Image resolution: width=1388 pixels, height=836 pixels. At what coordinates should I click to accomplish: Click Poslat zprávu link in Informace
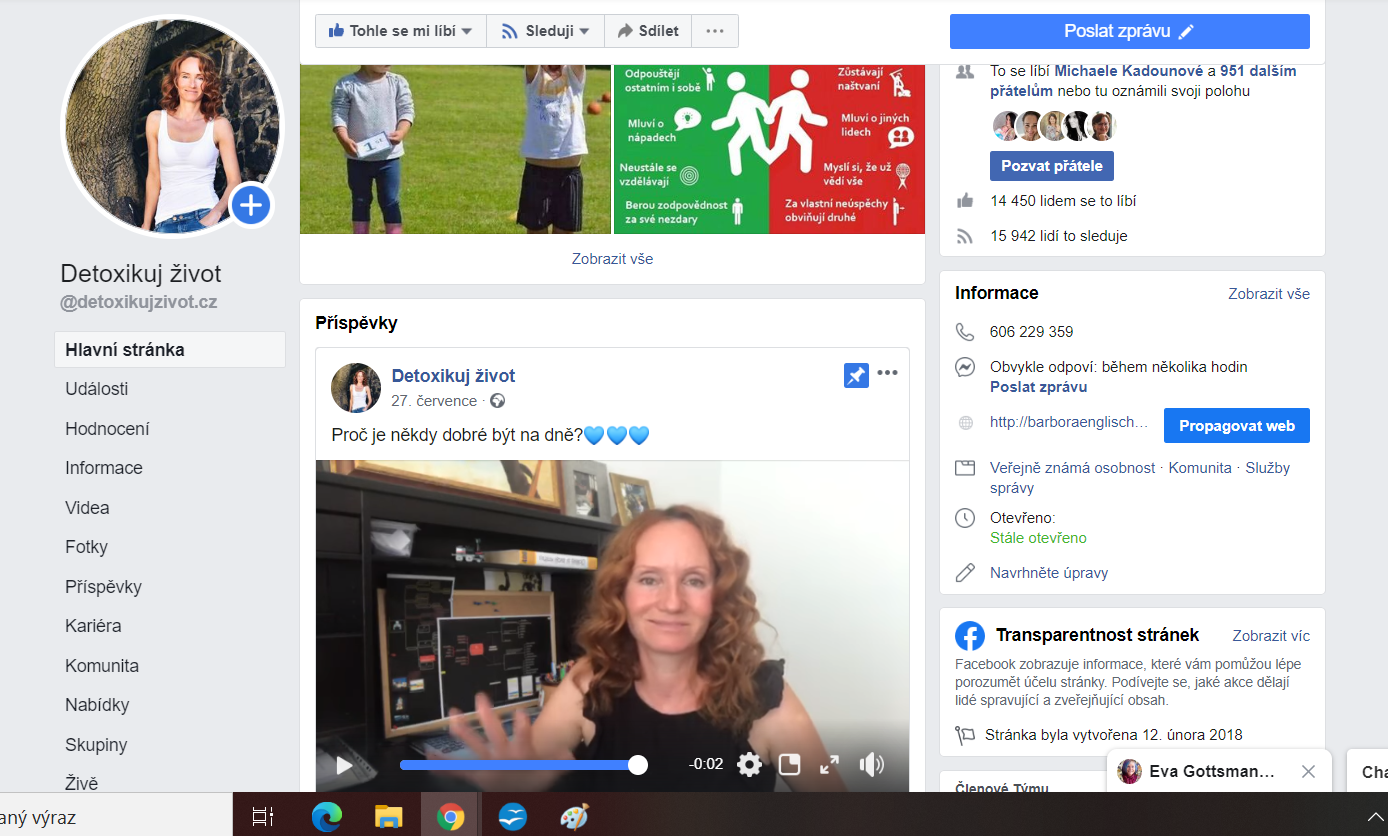tap(1038, 387)
